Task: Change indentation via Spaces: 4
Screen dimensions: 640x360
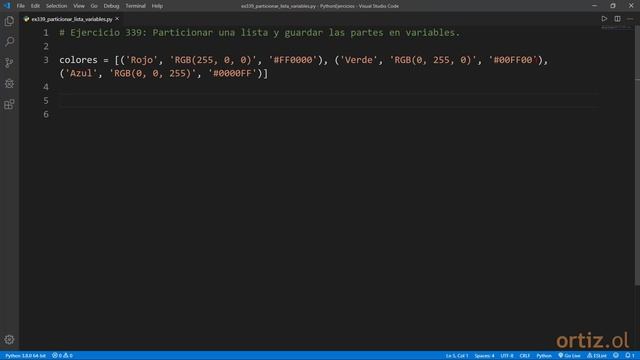Action: pos(484,356)
